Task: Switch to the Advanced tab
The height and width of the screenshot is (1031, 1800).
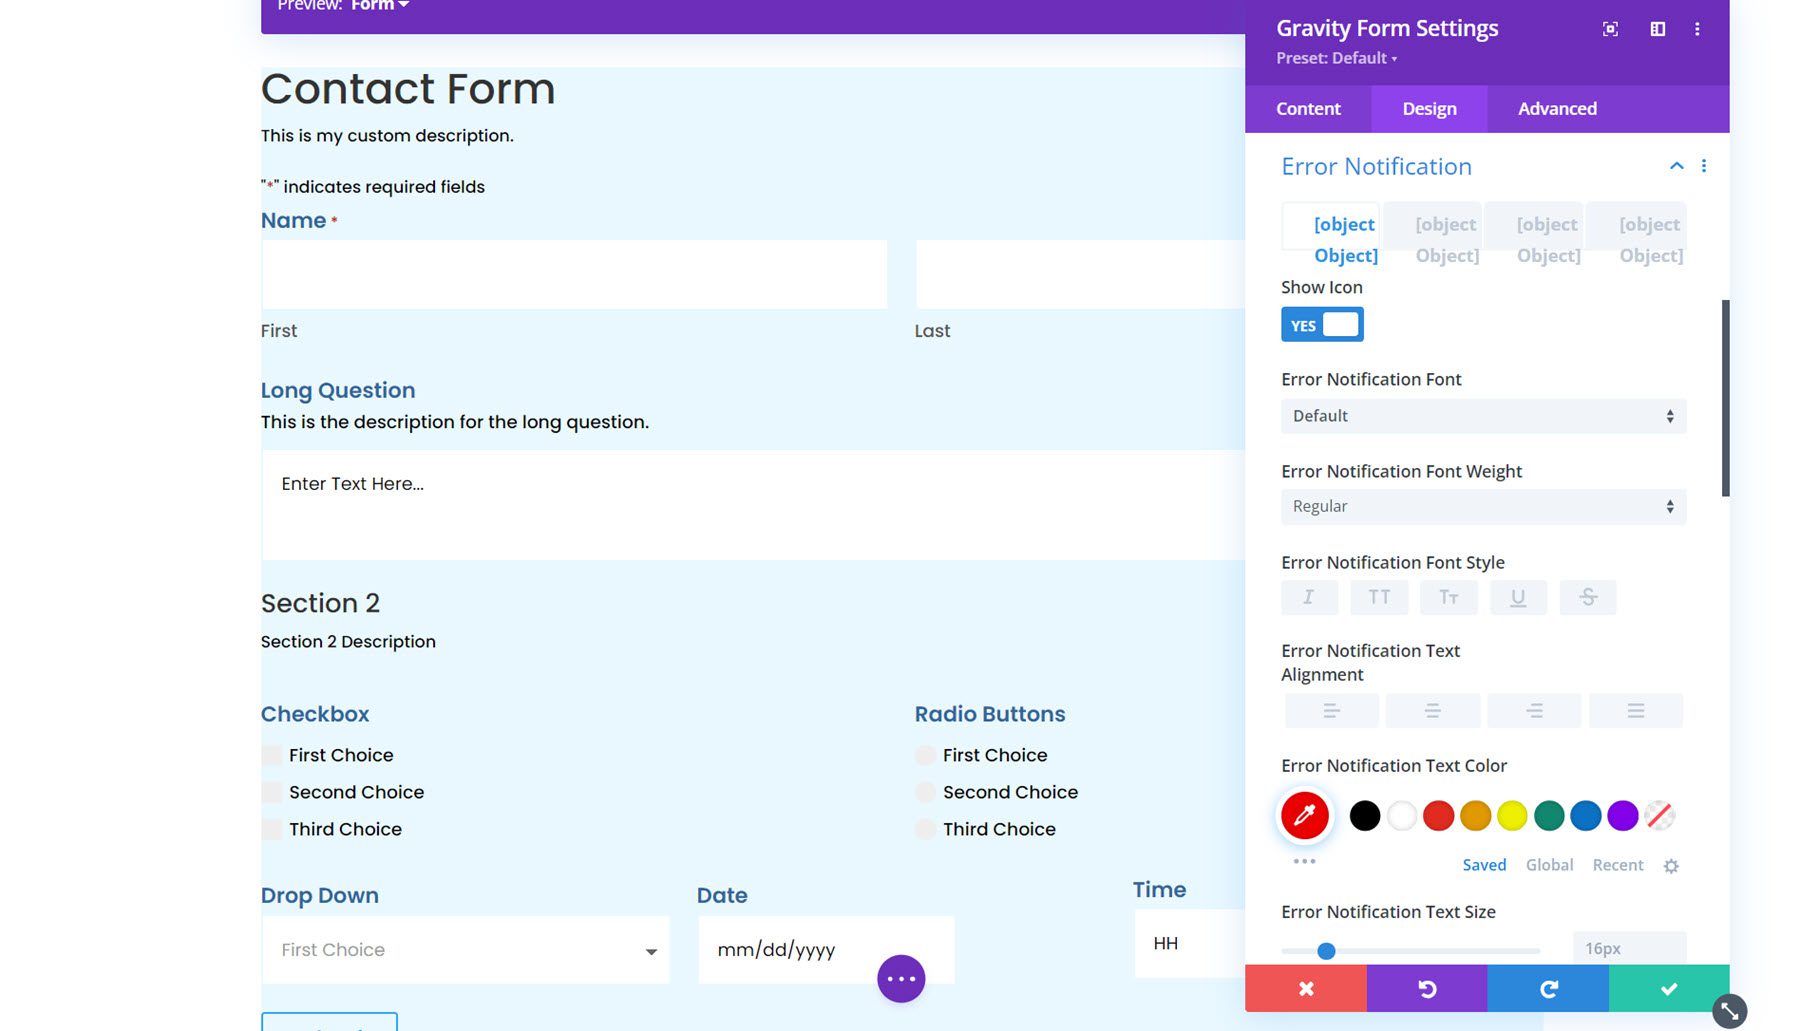Action: [1556, 108]
